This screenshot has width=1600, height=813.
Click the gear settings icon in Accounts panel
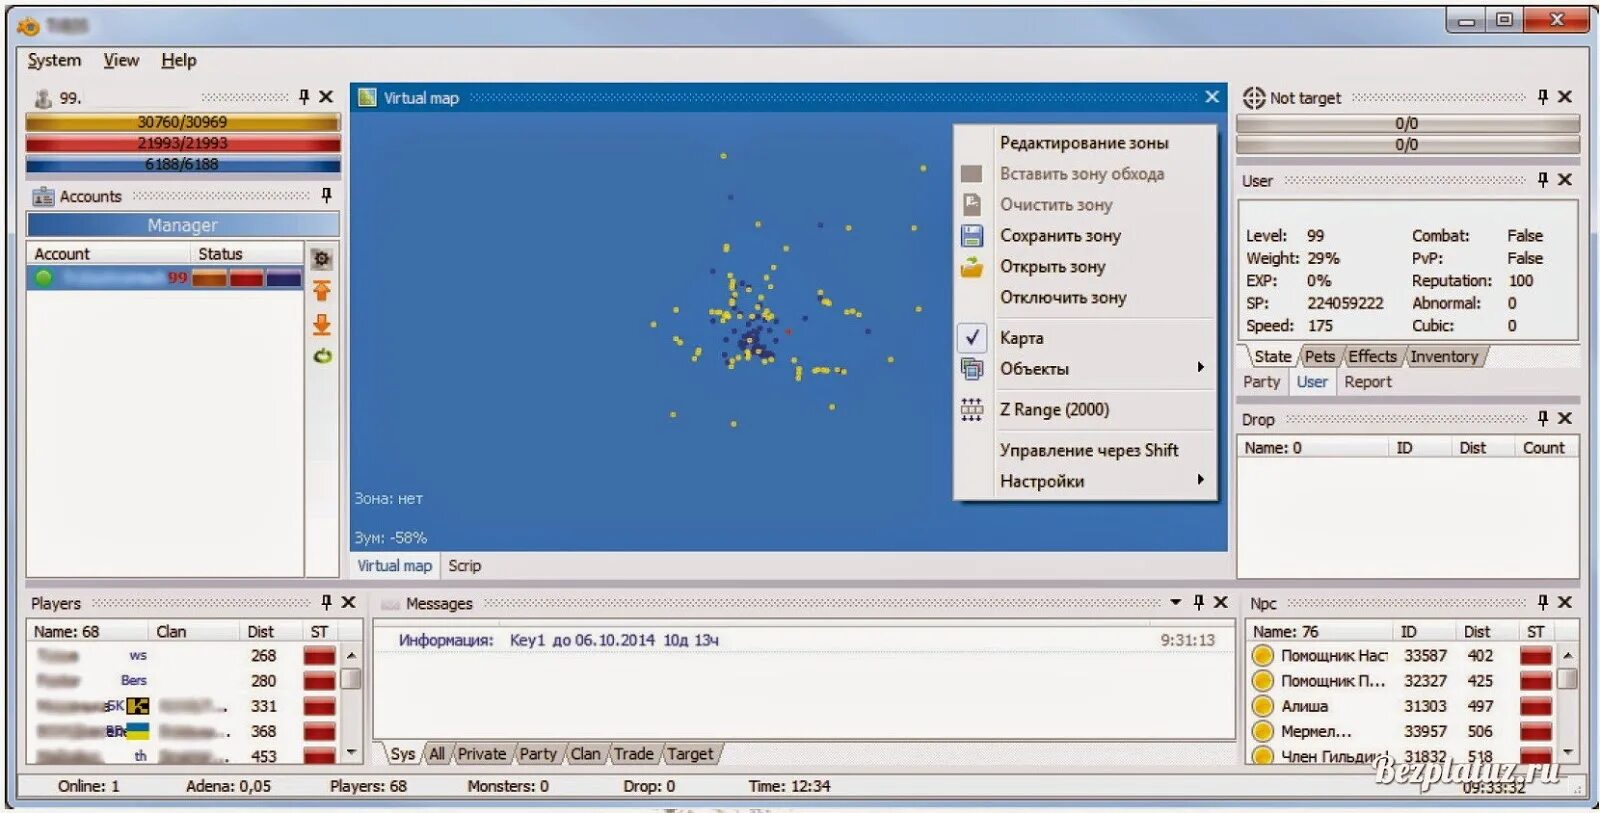pyautogui.click(x=321, y=259)
